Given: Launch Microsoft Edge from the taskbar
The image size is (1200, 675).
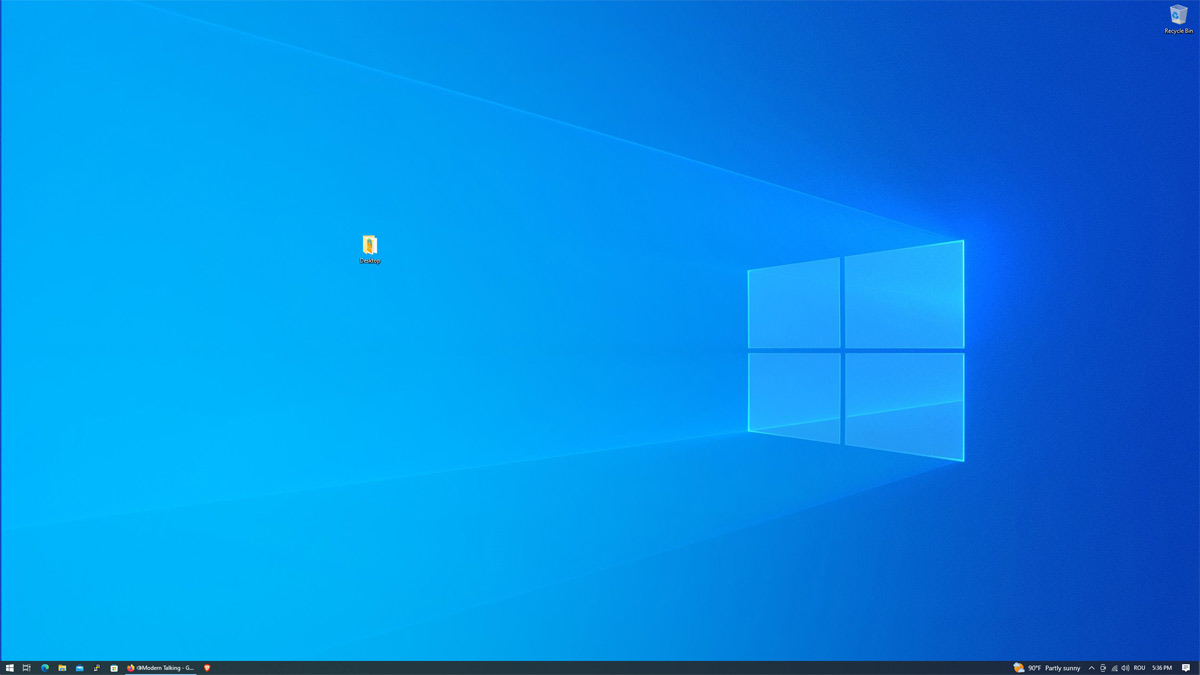Looking at the screenshot, I should tap(44, 667).
